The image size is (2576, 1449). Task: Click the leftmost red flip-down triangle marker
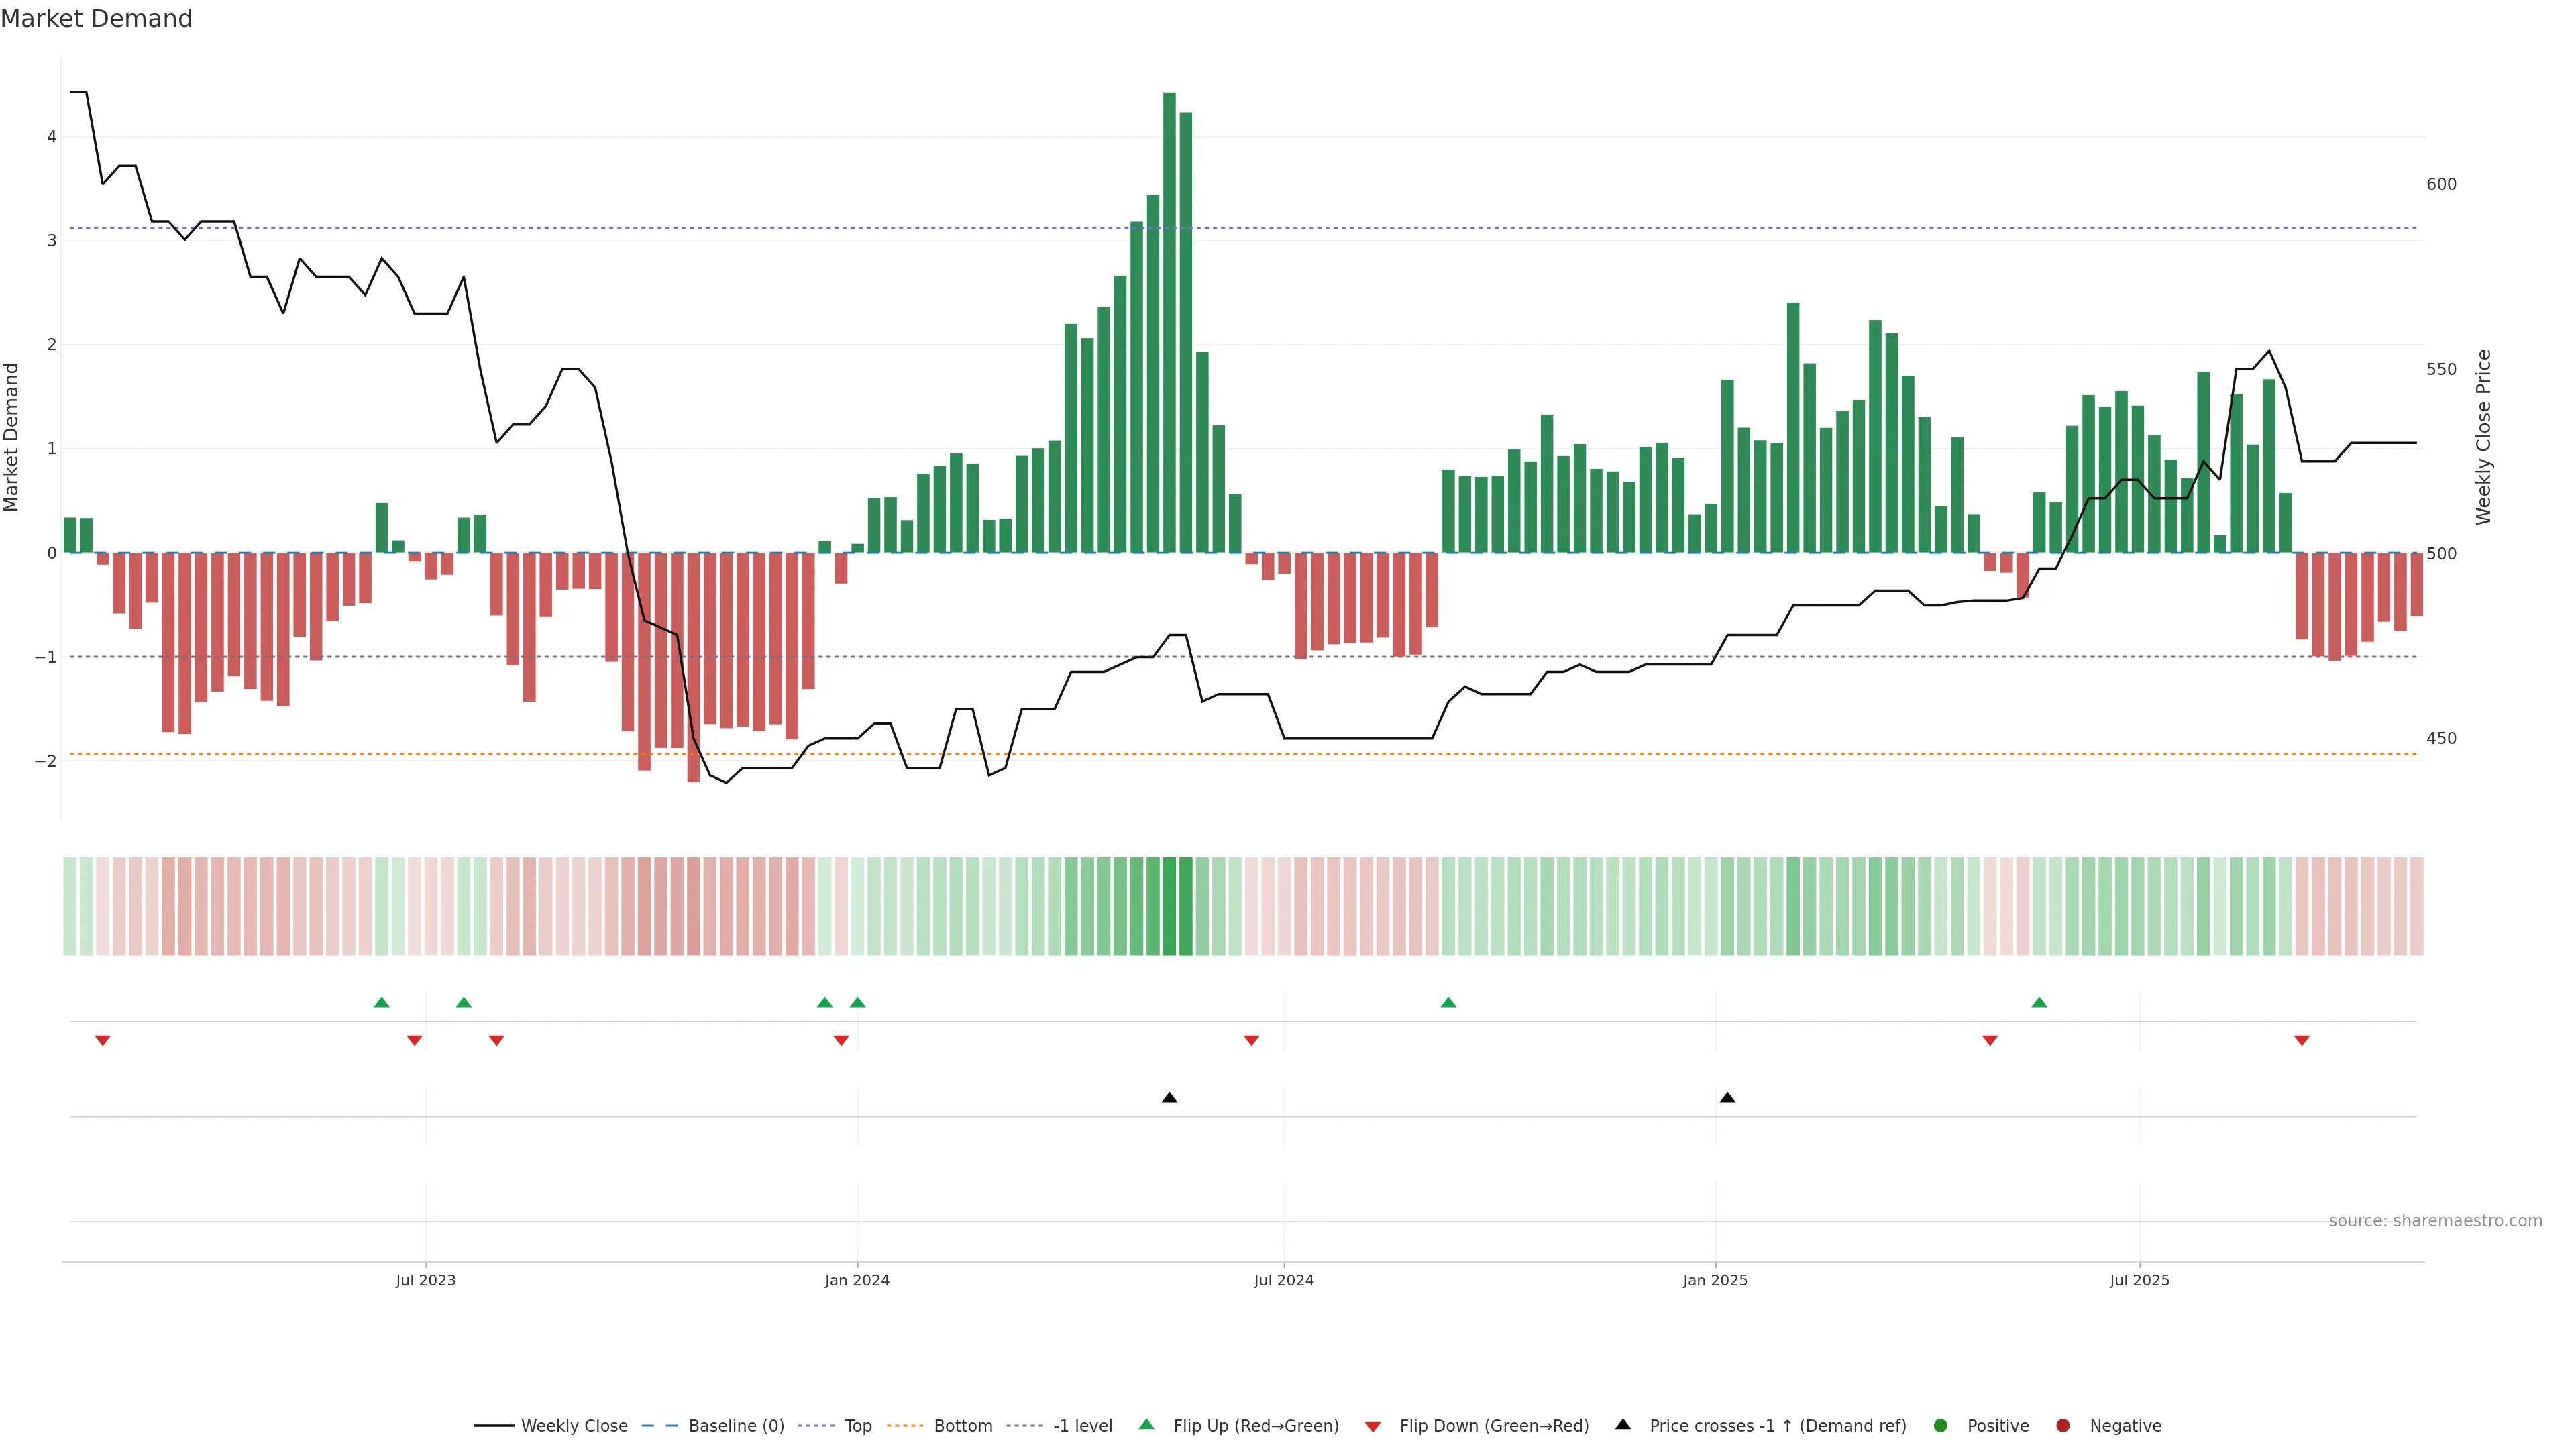click(102, 1041)
